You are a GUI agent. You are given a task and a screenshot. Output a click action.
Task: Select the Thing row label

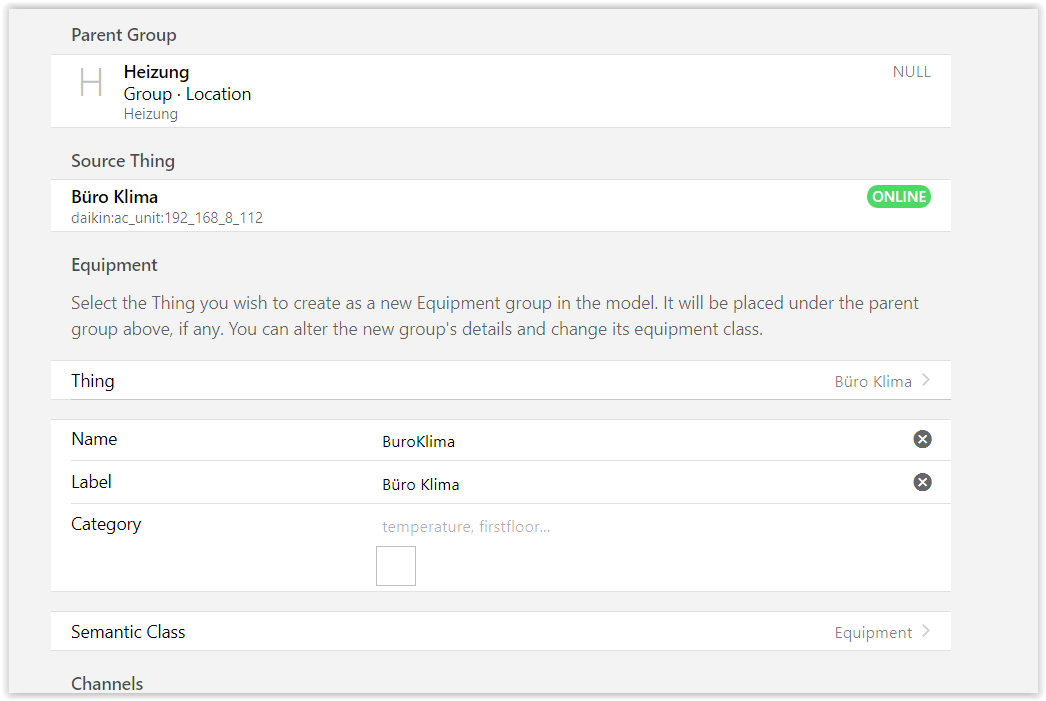[x=93, y=381]
